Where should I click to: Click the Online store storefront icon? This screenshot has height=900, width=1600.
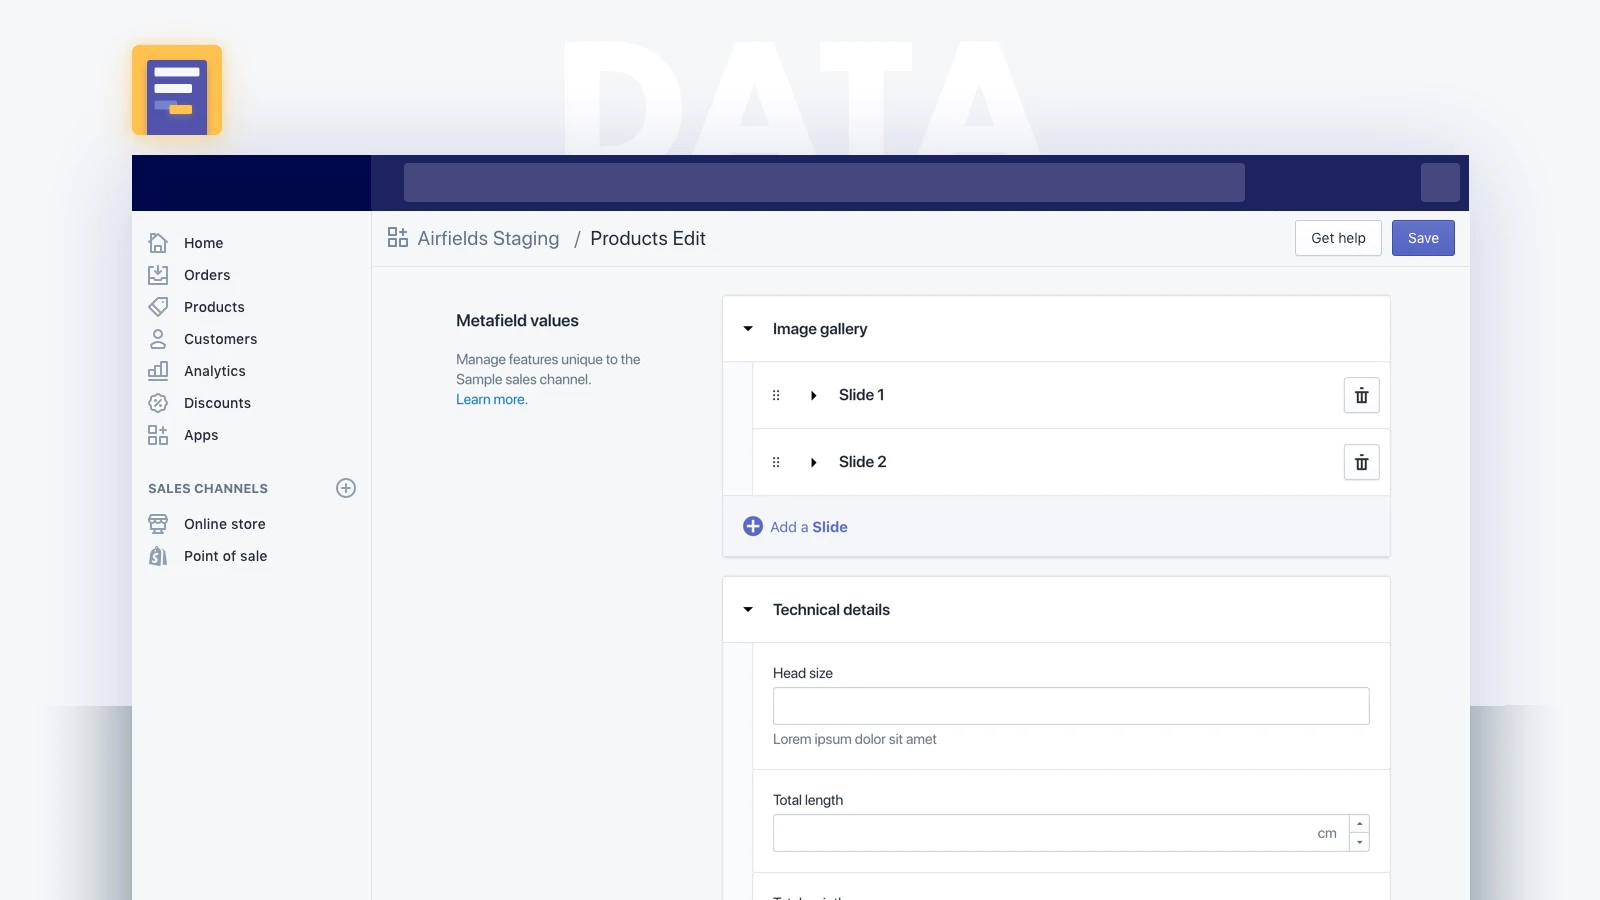point(159,524)
